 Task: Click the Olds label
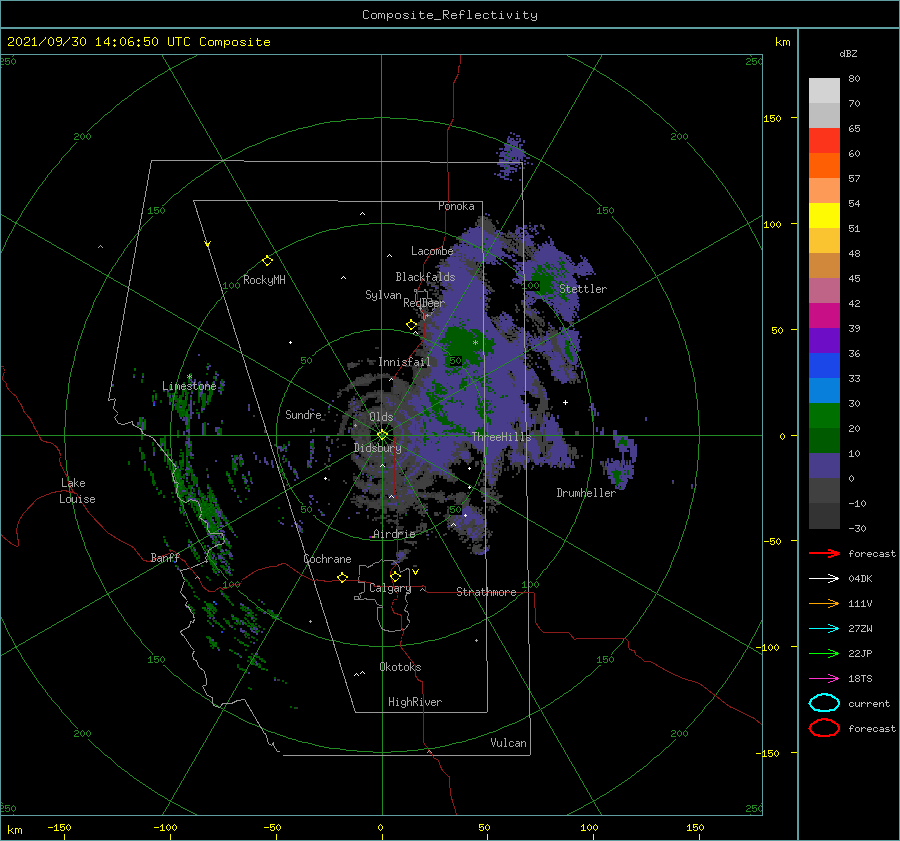pyautogui.click(x=381, y=417)
